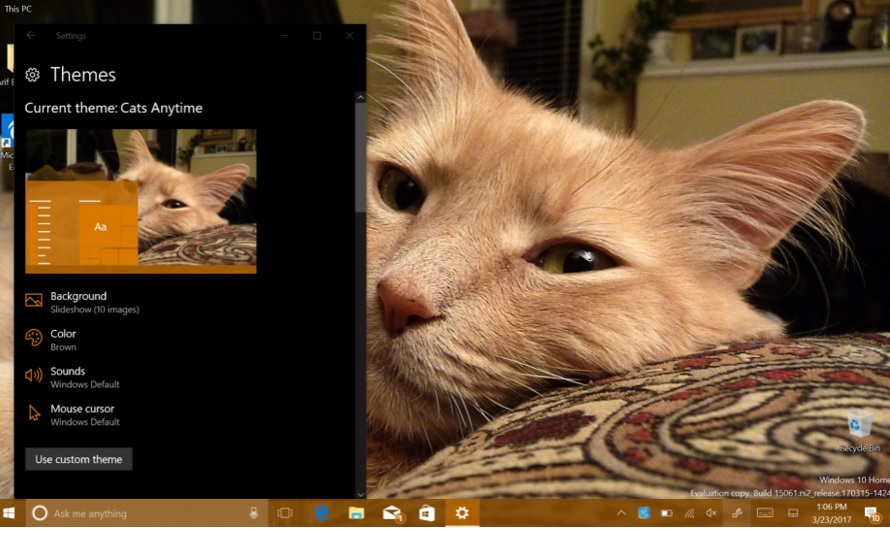
Task: Mute using the taskbar volume icon
Action: tap(711, 513)
